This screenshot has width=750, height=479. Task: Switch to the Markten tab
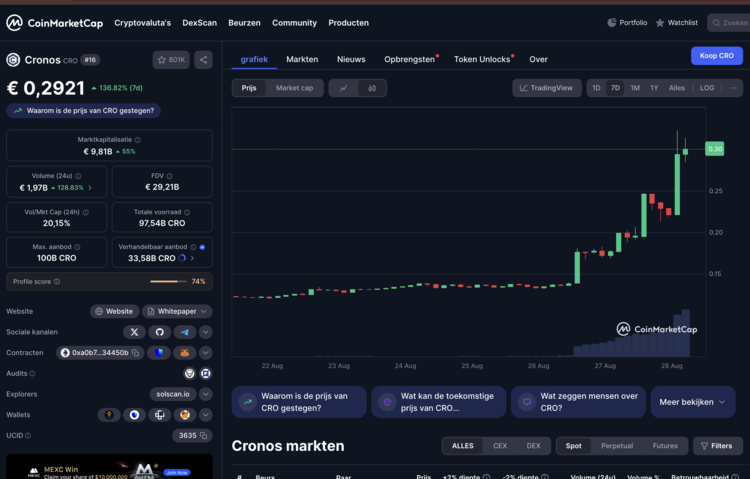(302, 59)
